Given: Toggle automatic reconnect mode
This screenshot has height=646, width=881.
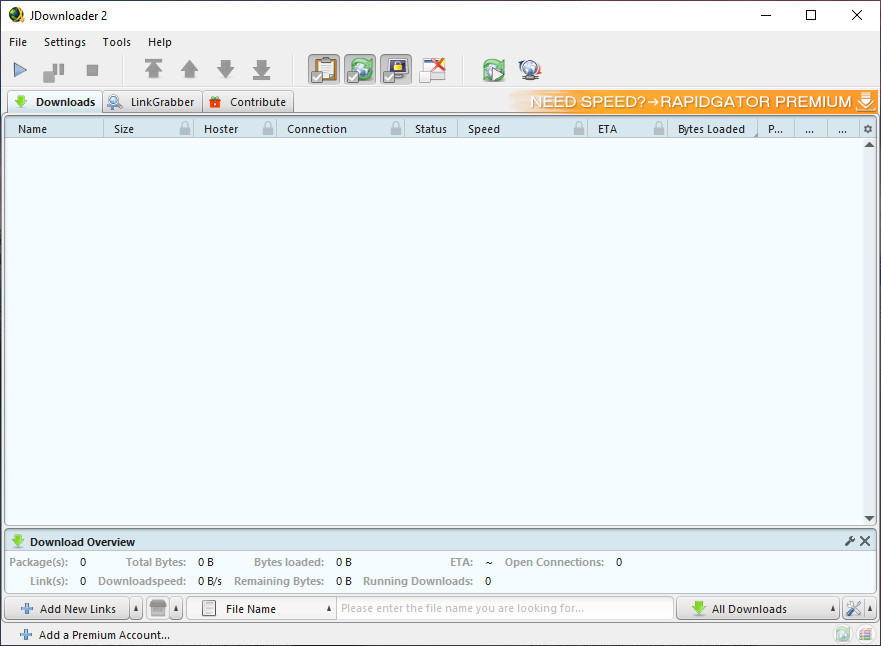Looking at the screenshot, I should pos(359,69).
